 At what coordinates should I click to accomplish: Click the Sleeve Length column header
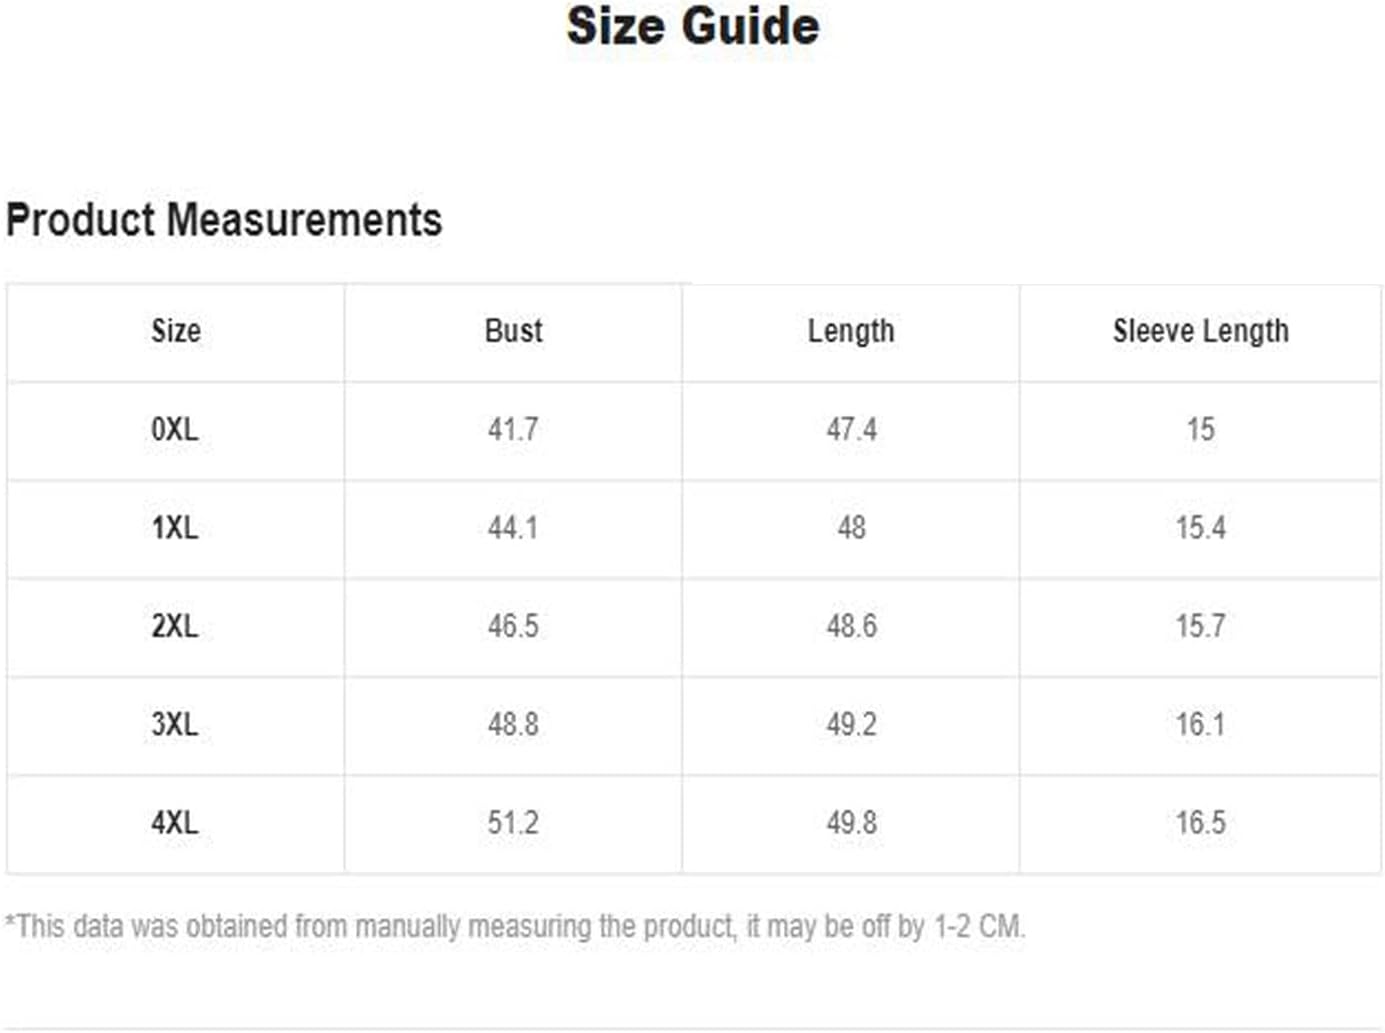point(1200,332)
